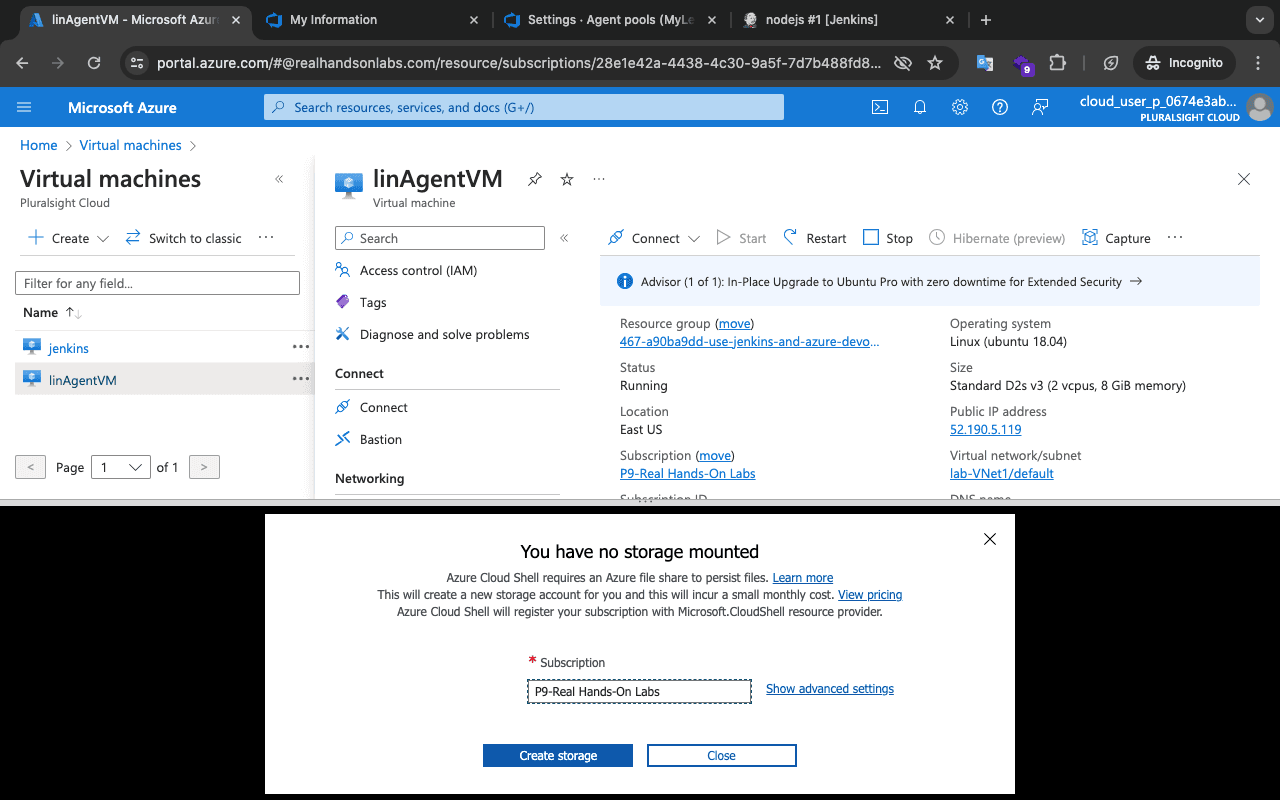
Task: Open P9-Real Hands-On Labs subscription link
Action: pos(688,473)
